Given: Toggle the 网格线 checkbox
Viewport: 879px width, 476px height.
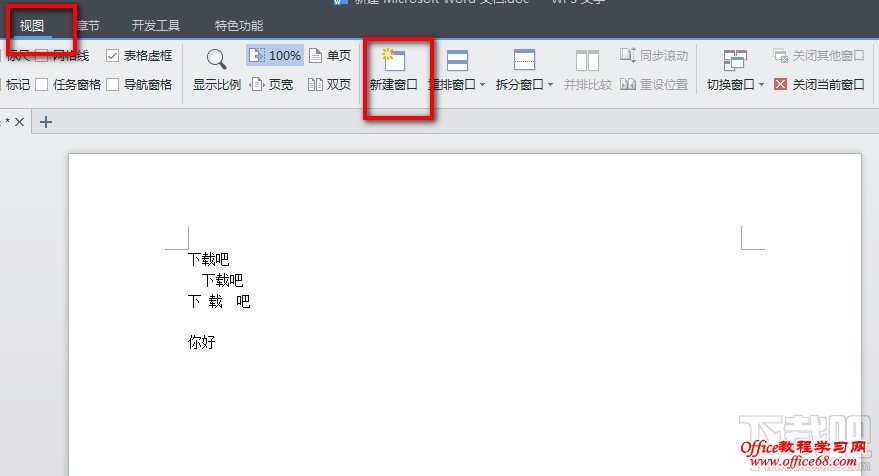Looking at the screenshot, I should pos(41,56).
